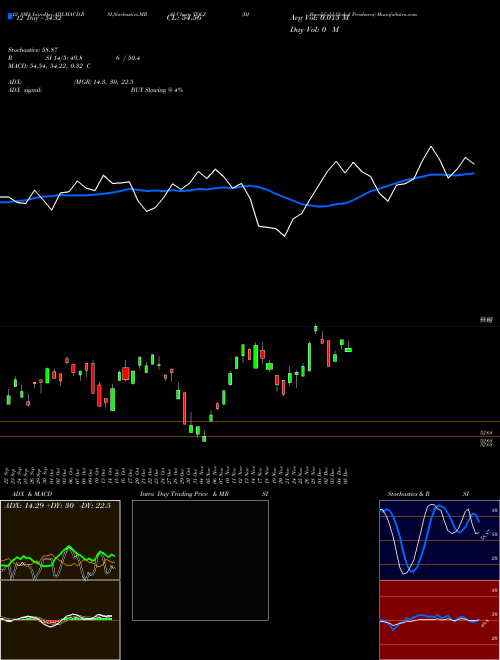500x660 pixels.
Task: Select the 'ADX: 14.29 +DY: 30 -DY: 22.5' header
Action: point(57,506)
